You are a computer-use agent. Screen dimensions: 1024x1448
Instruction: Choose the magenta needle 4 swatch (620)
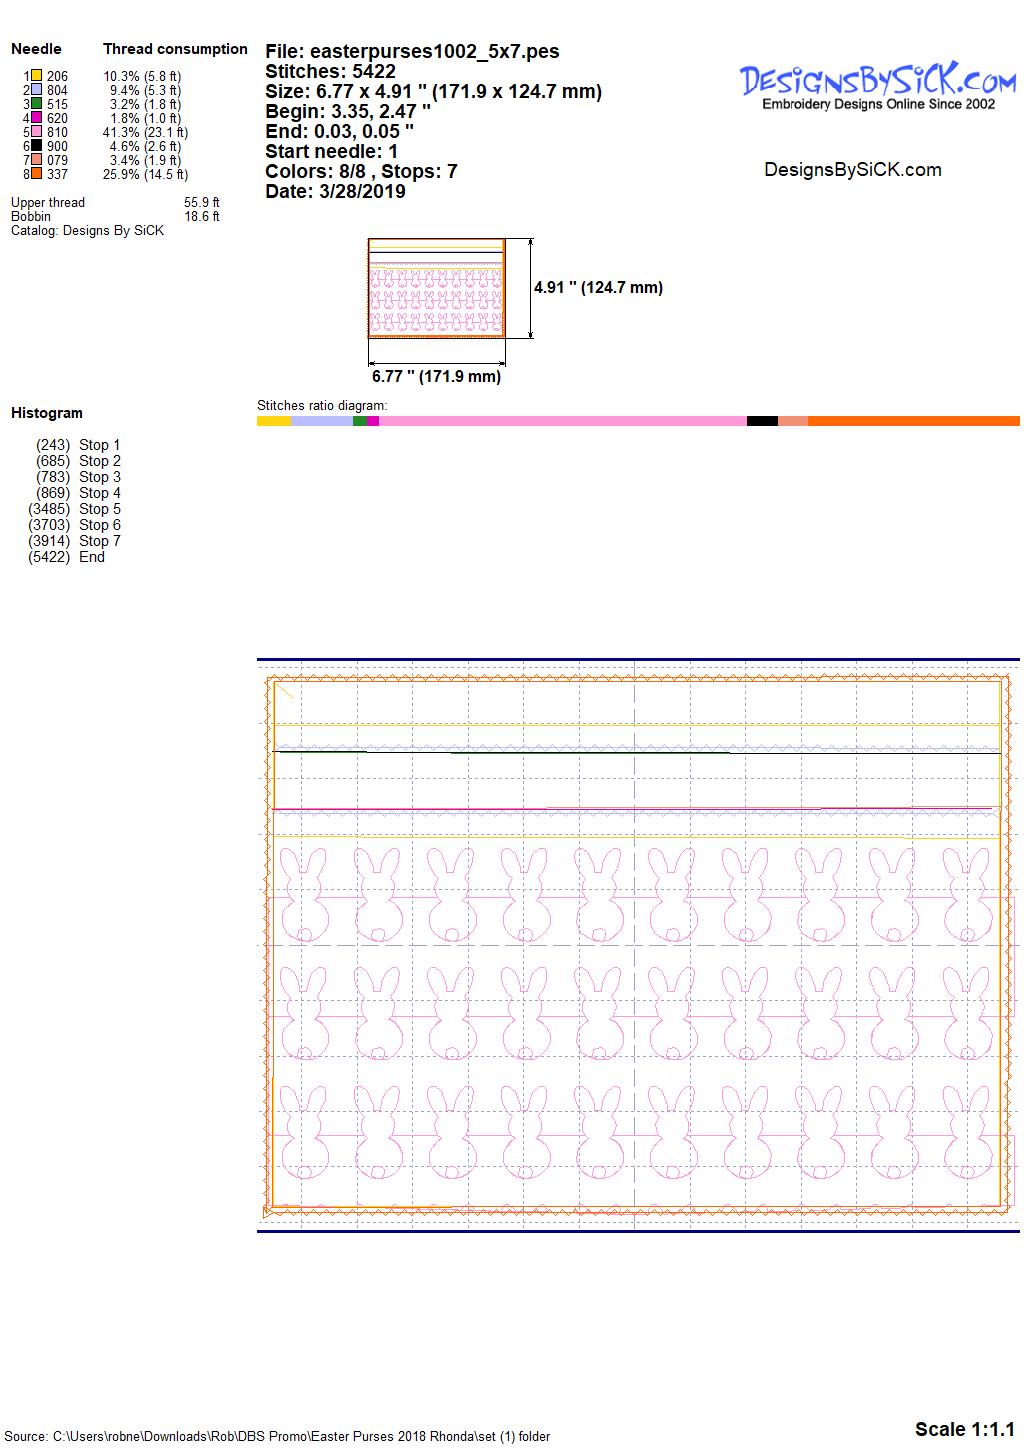pyautogui.click(x=36, y=117)
